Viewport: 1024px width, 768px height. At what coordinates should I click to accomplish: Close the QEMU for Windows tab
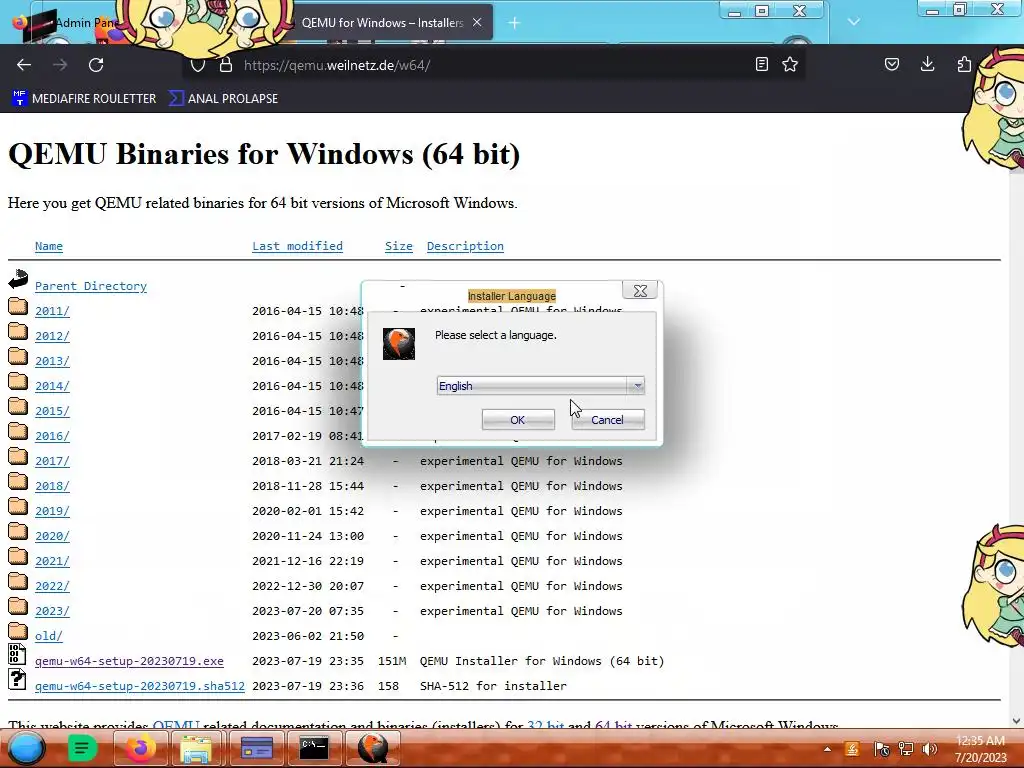pos(477,22)
